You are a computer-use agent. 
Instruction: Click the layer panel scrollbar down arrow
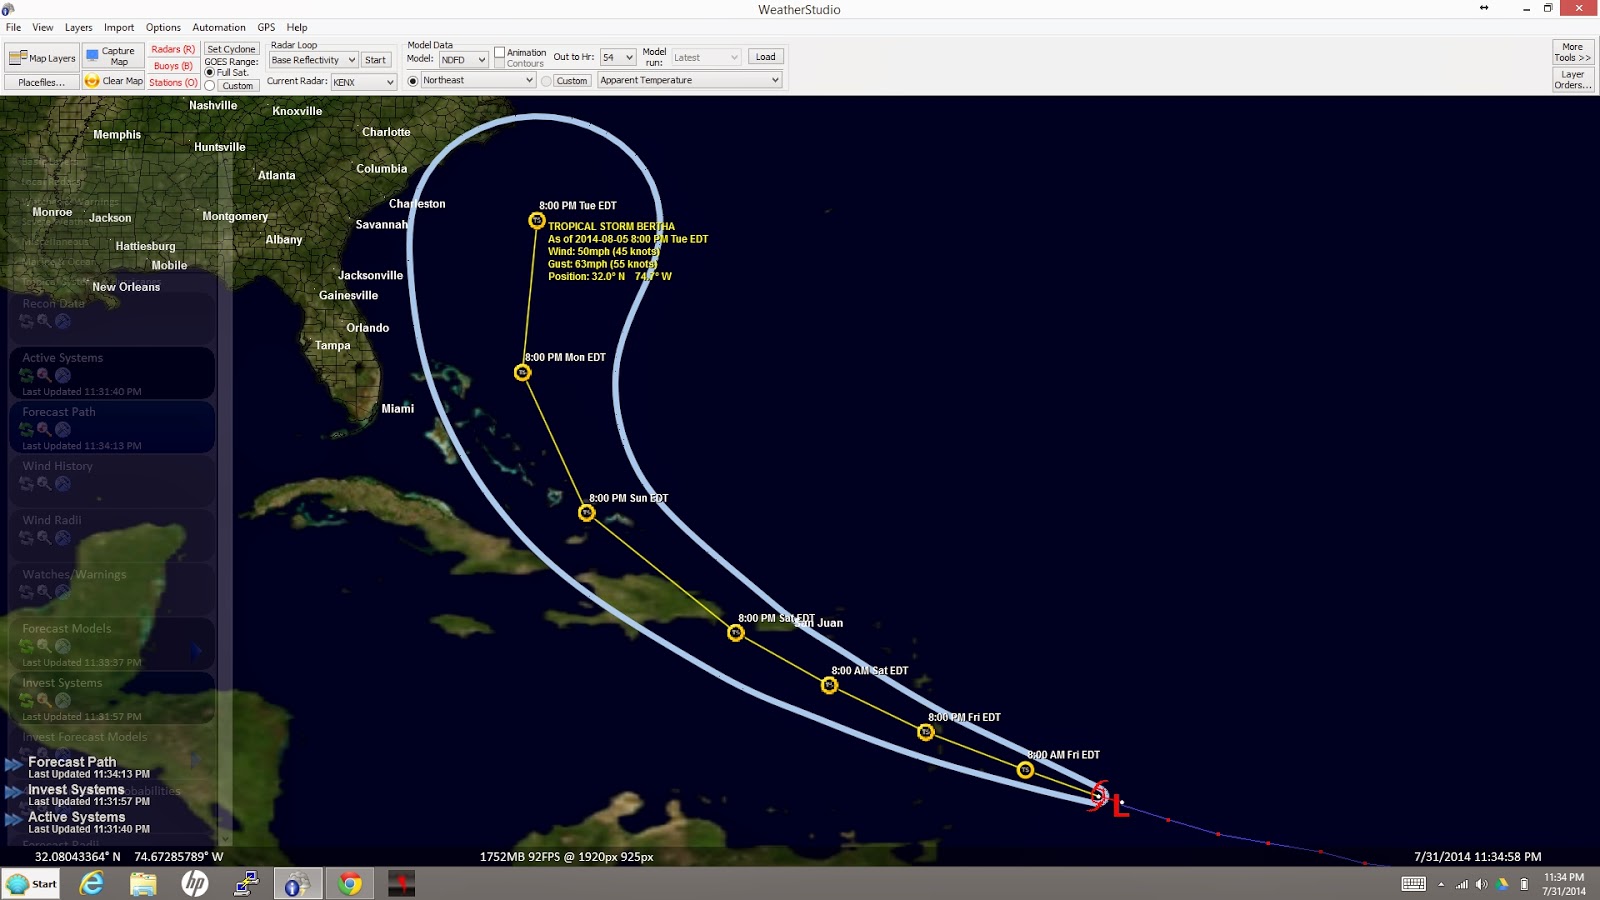click(x=226, y=838)
